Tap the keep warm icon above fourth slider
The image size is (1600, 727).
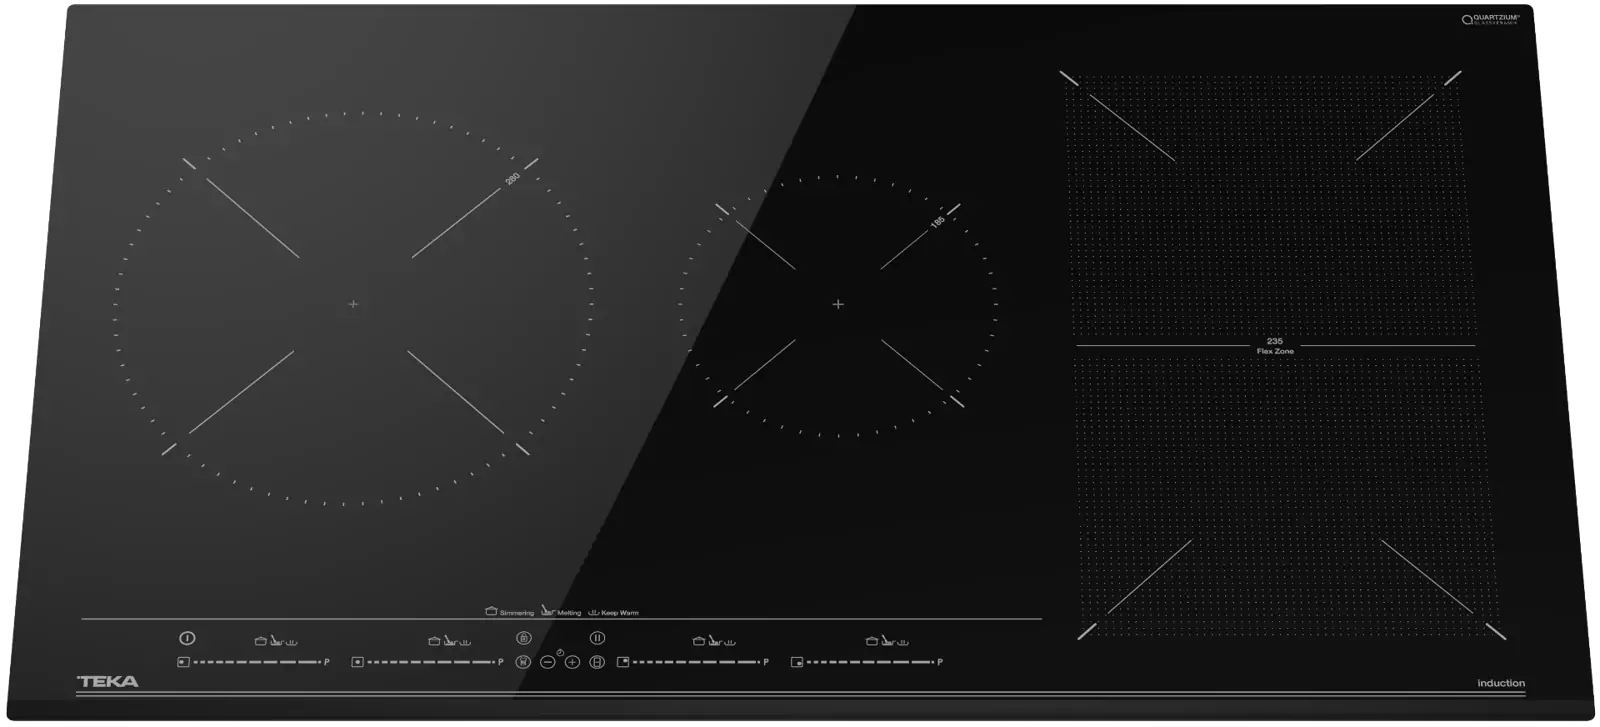902,642
